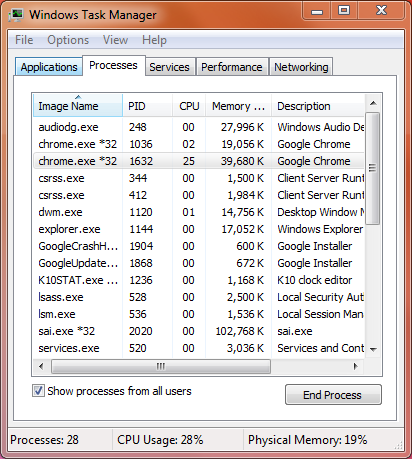Select the lsm.exe process
The width and height of the screenshot is (412, 459).
click(199, 314)
